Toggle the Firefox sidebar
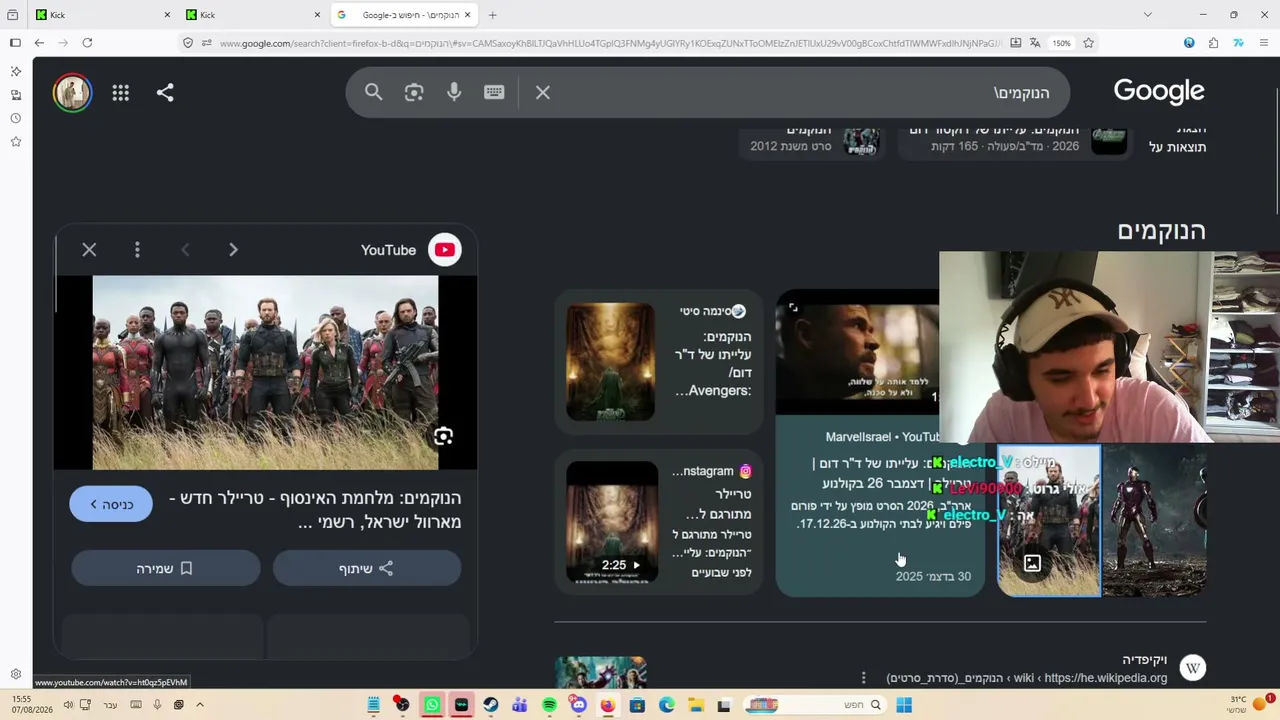The width and height of the screenshot is (1280, 720). [x=15, y=43]
